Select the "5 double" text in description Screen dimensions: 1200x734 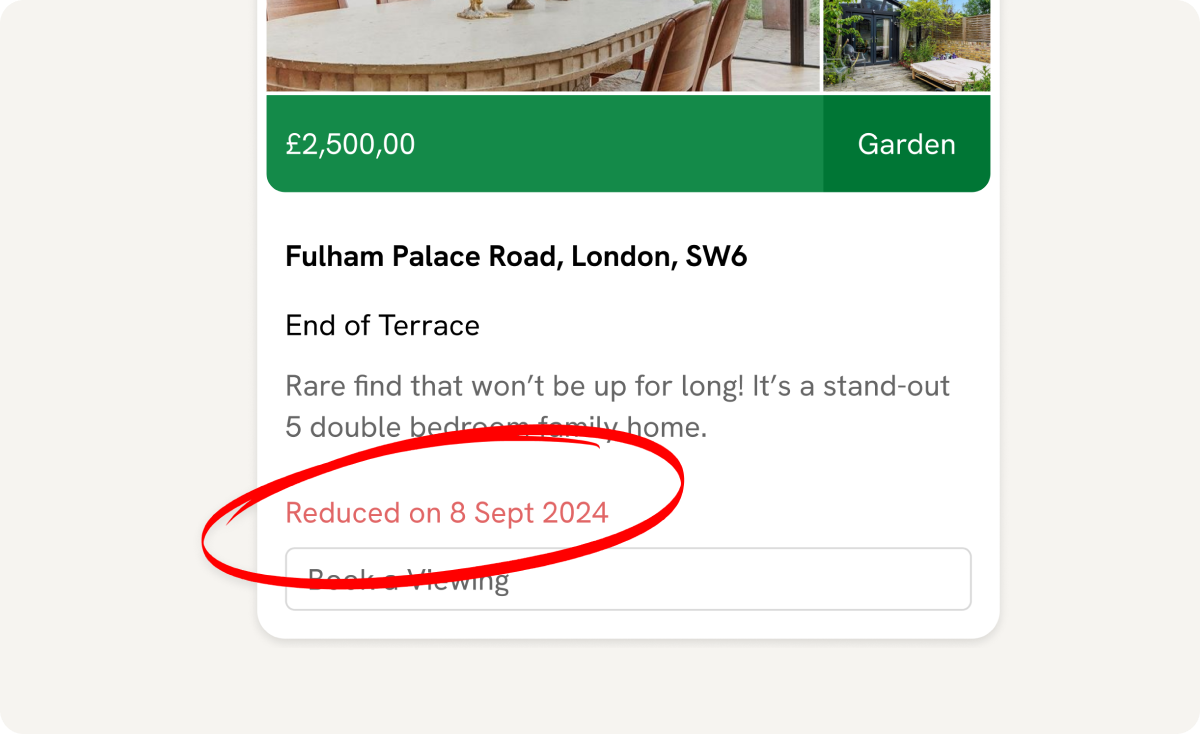click(344, 428)
